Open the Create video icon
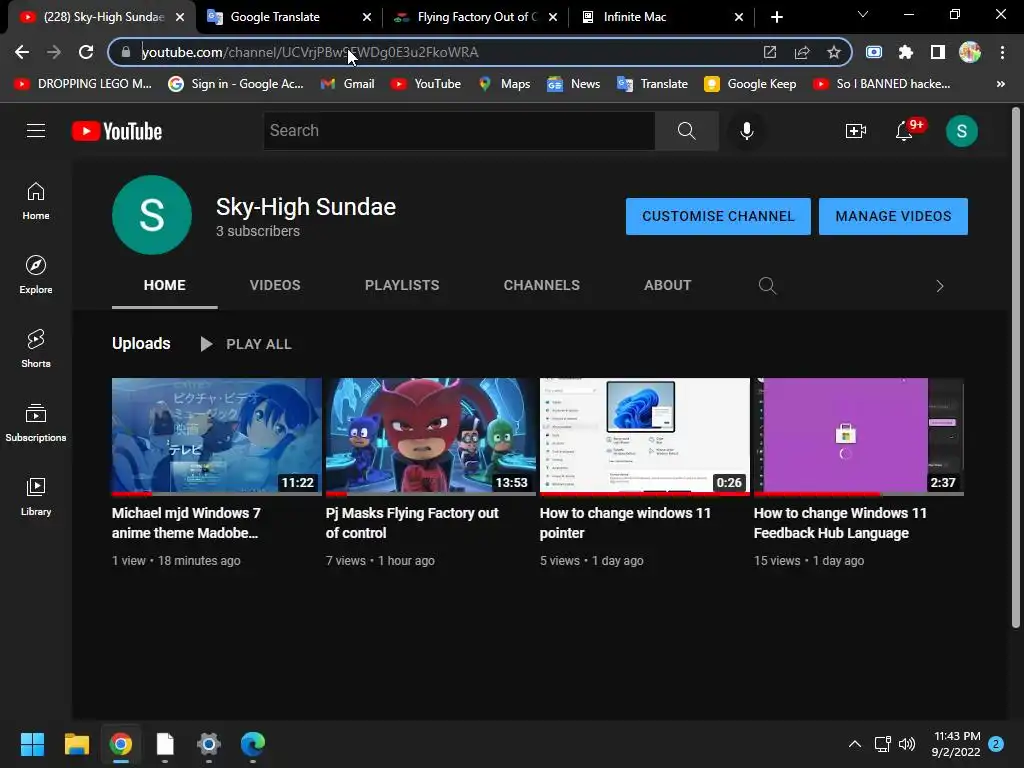Viewport: 1024px width, 768px height. tap(856, 131)
